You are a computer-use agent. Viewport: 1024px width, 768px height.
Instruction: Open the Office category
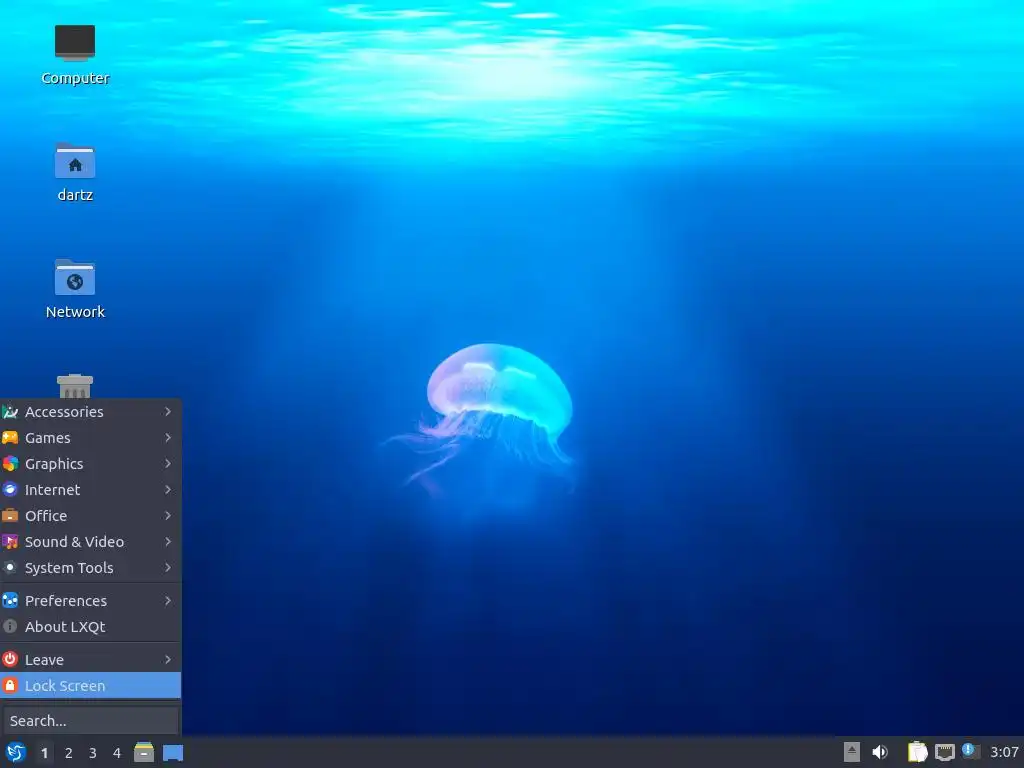91,516
